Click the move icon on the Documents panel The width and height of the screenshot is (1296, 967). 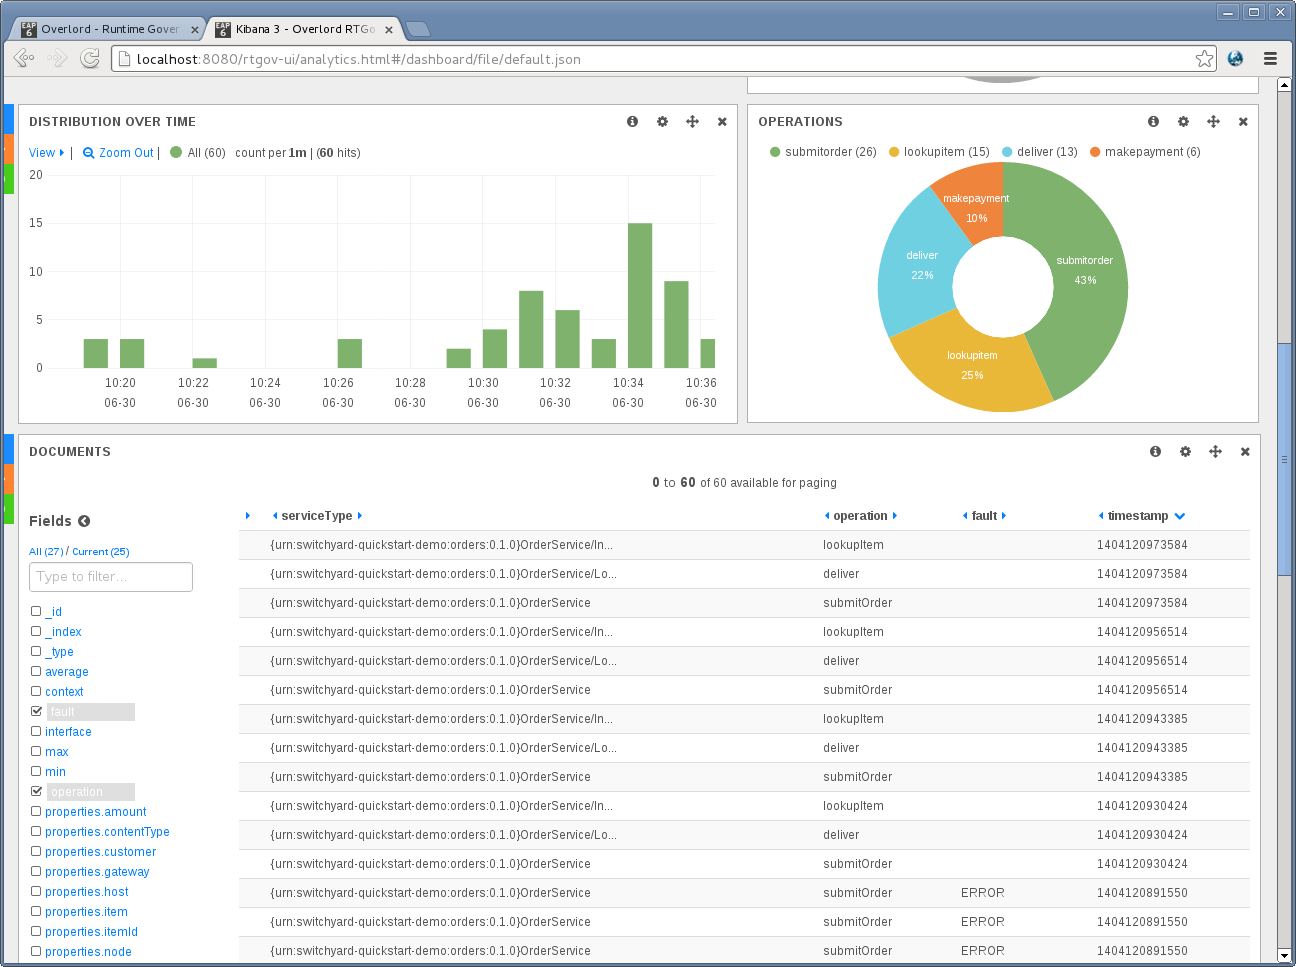[1215, 451]
